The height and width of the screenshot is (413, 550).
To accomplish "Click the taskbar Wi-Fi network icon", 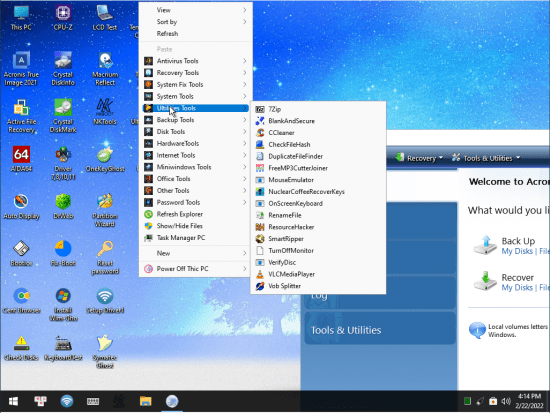I will [67, 401].
